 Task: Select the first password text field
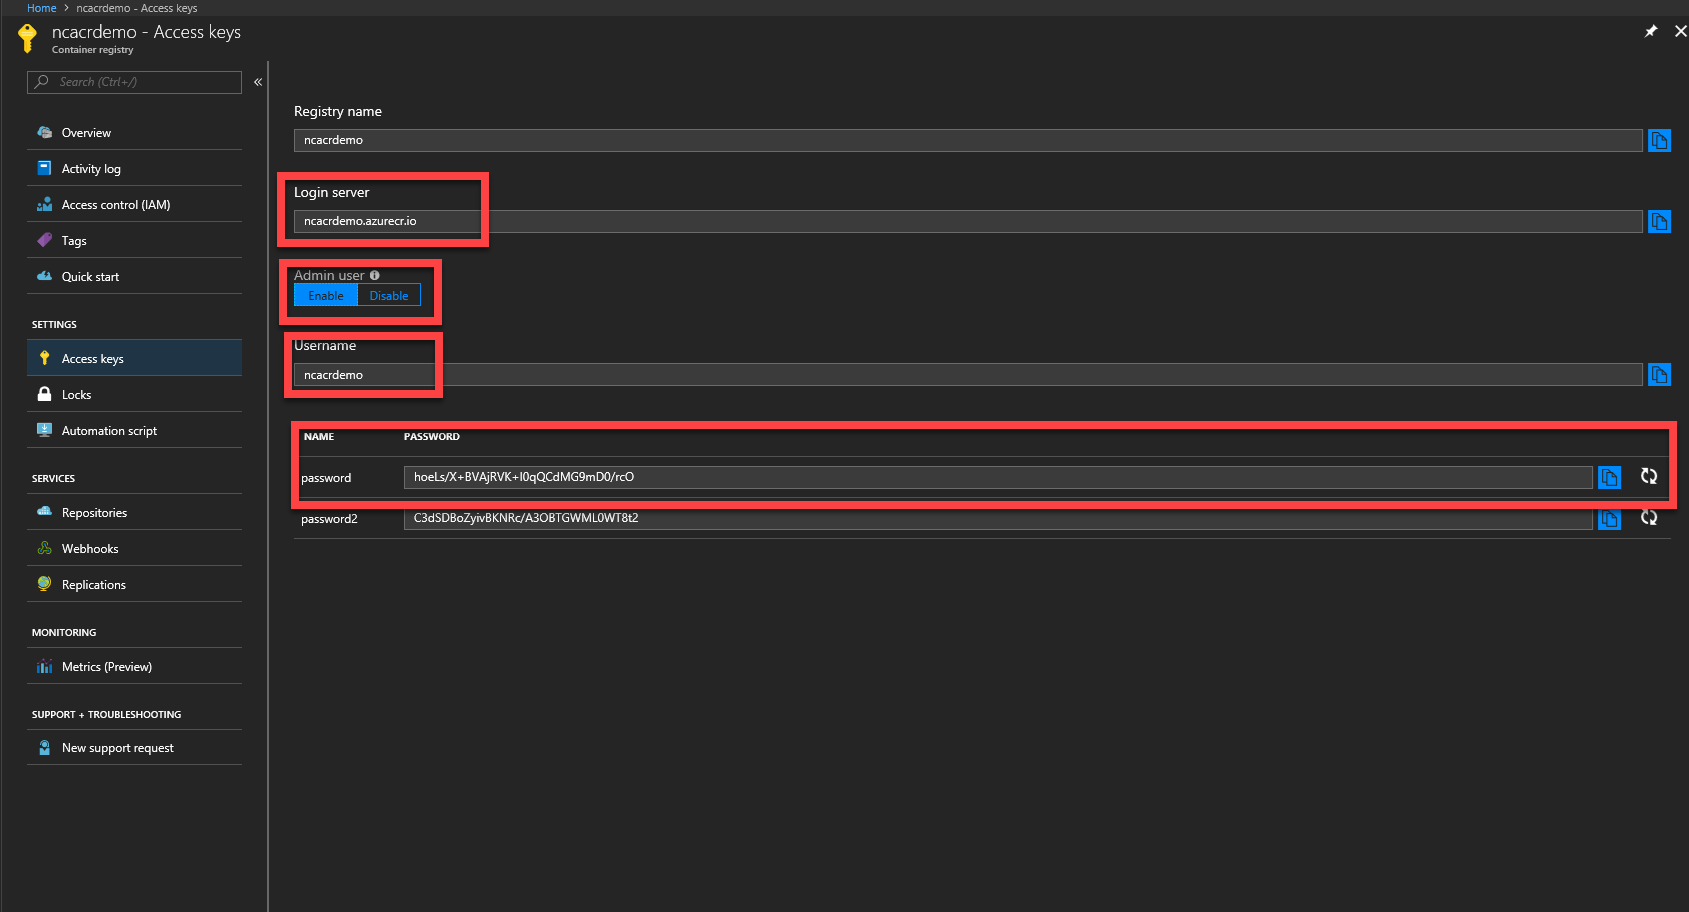[x=998, y=477]
